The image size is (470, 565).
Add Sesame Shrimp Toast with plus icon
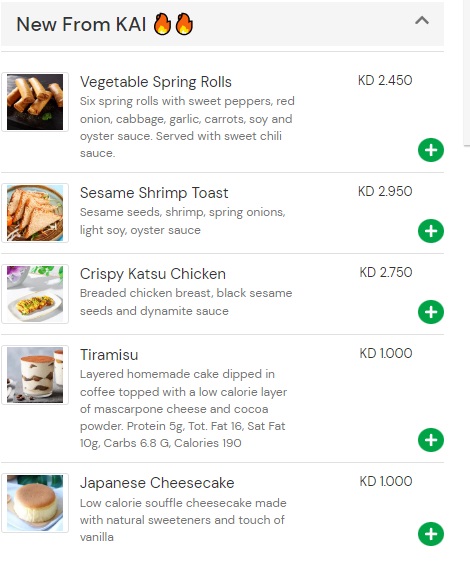431,231
